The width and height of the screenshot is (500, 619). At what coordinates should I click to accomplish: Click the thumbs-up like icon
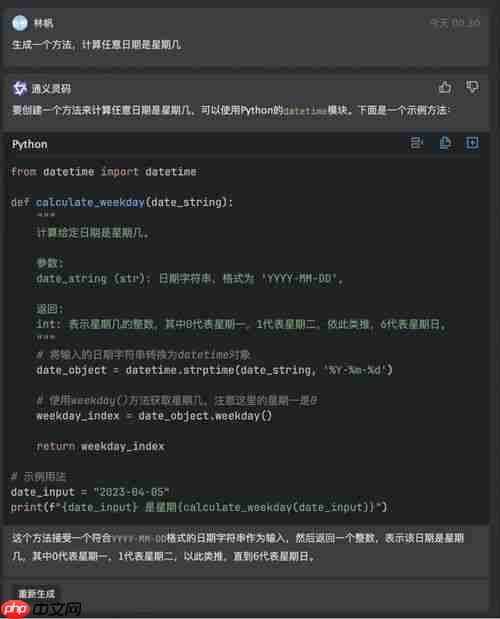tap(445, 87)
